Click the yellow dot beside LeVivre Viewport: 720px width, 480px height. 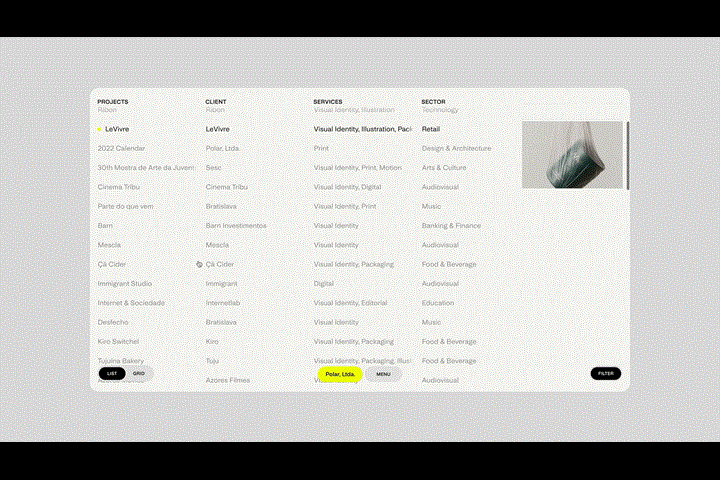click(x=99, y=129)
